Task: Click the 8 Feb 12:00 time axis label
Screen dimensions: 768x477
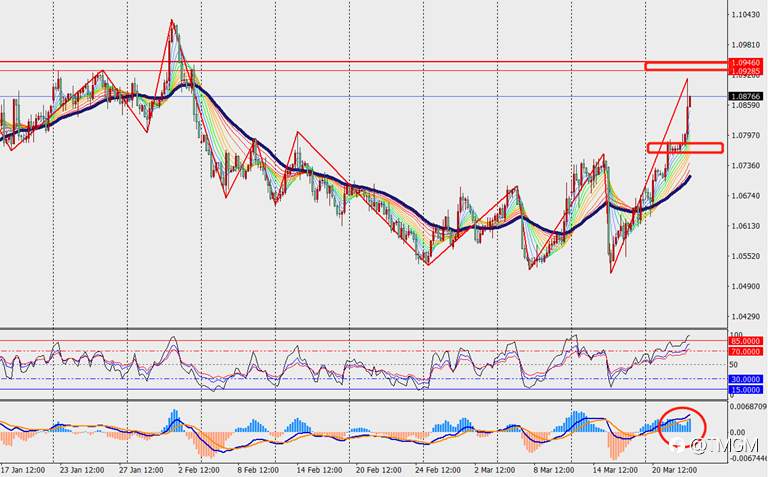Action: [258, 470]
